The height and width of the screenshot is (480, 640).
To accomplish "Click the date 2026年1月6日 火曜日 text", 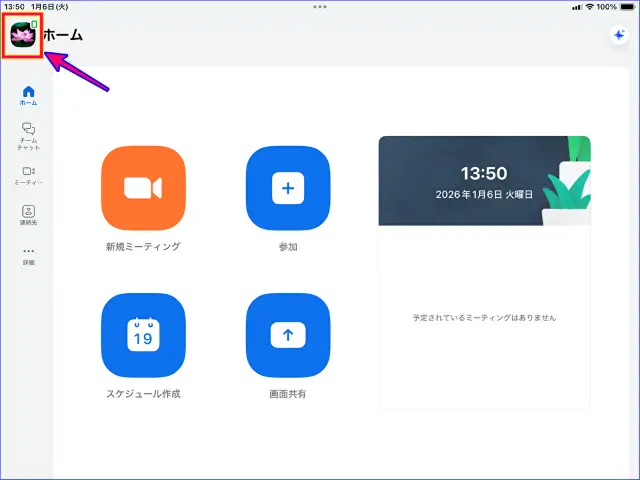I will pyautogui.click(x=484, y=194).
